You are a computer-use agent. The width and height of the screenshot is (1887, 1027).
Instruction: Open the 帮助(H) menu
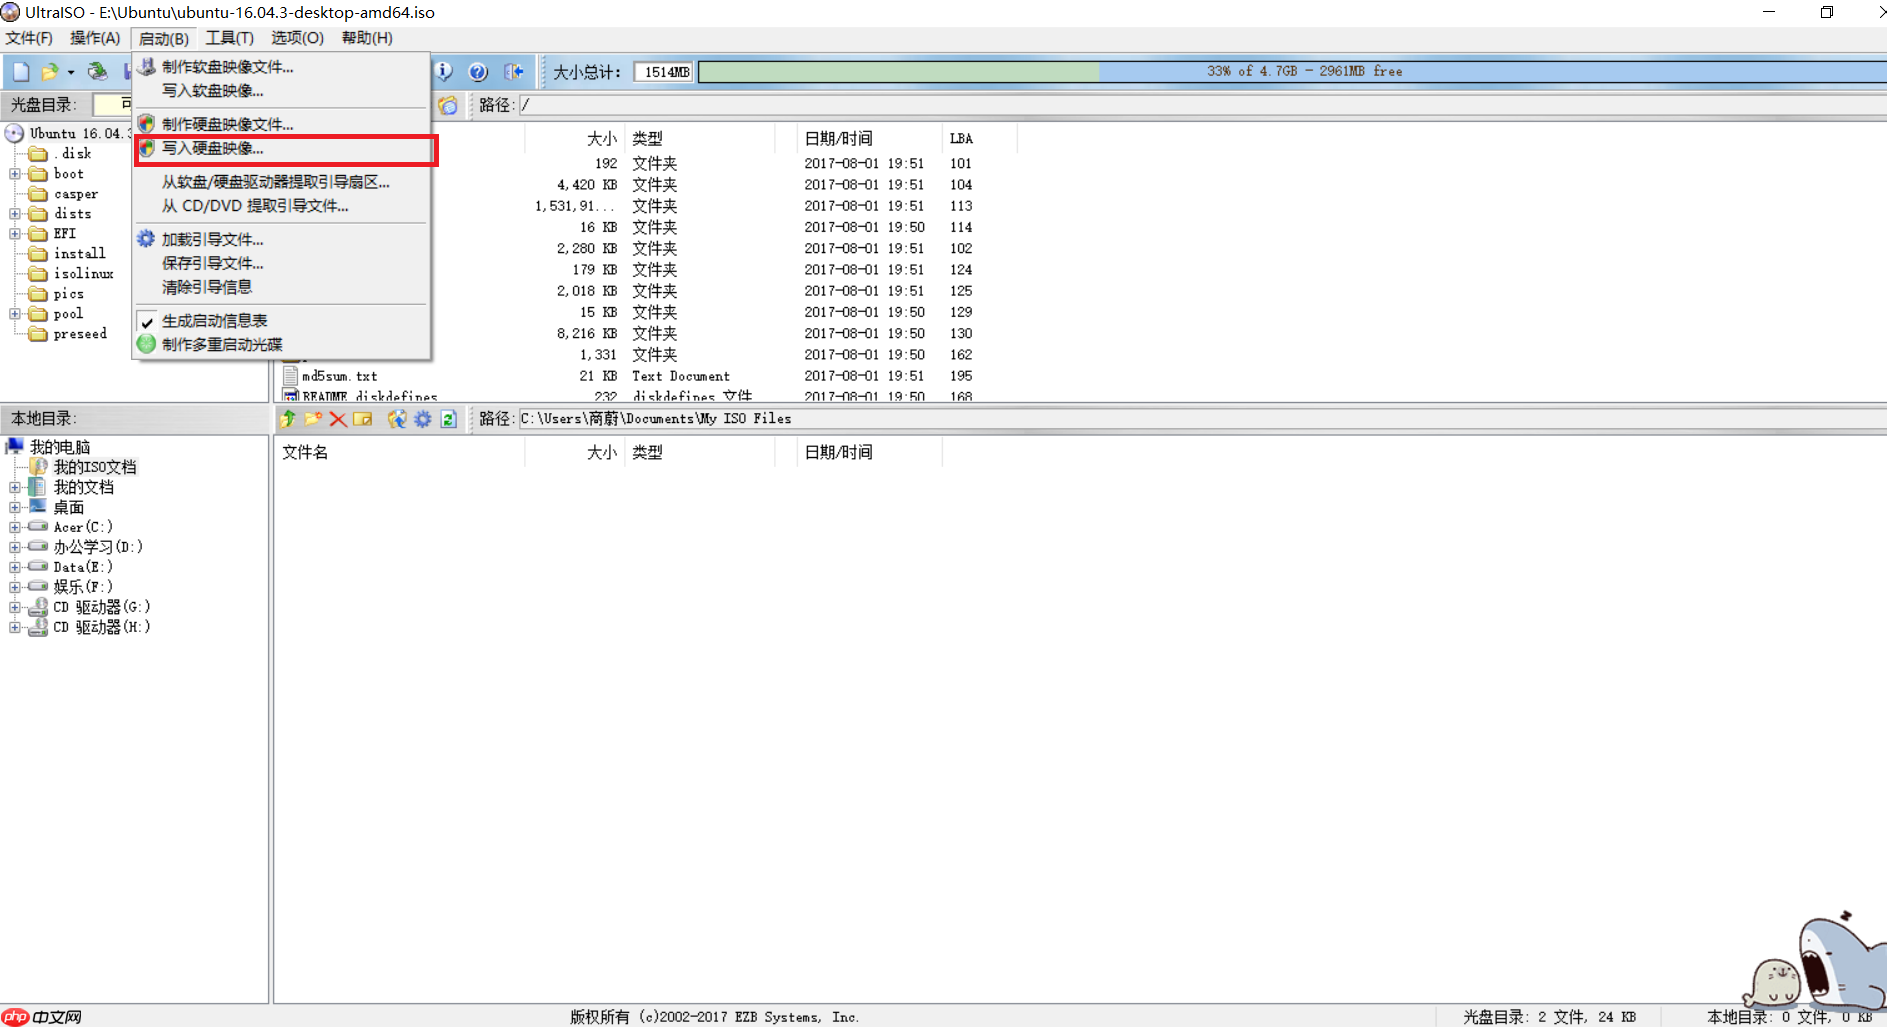367,38
